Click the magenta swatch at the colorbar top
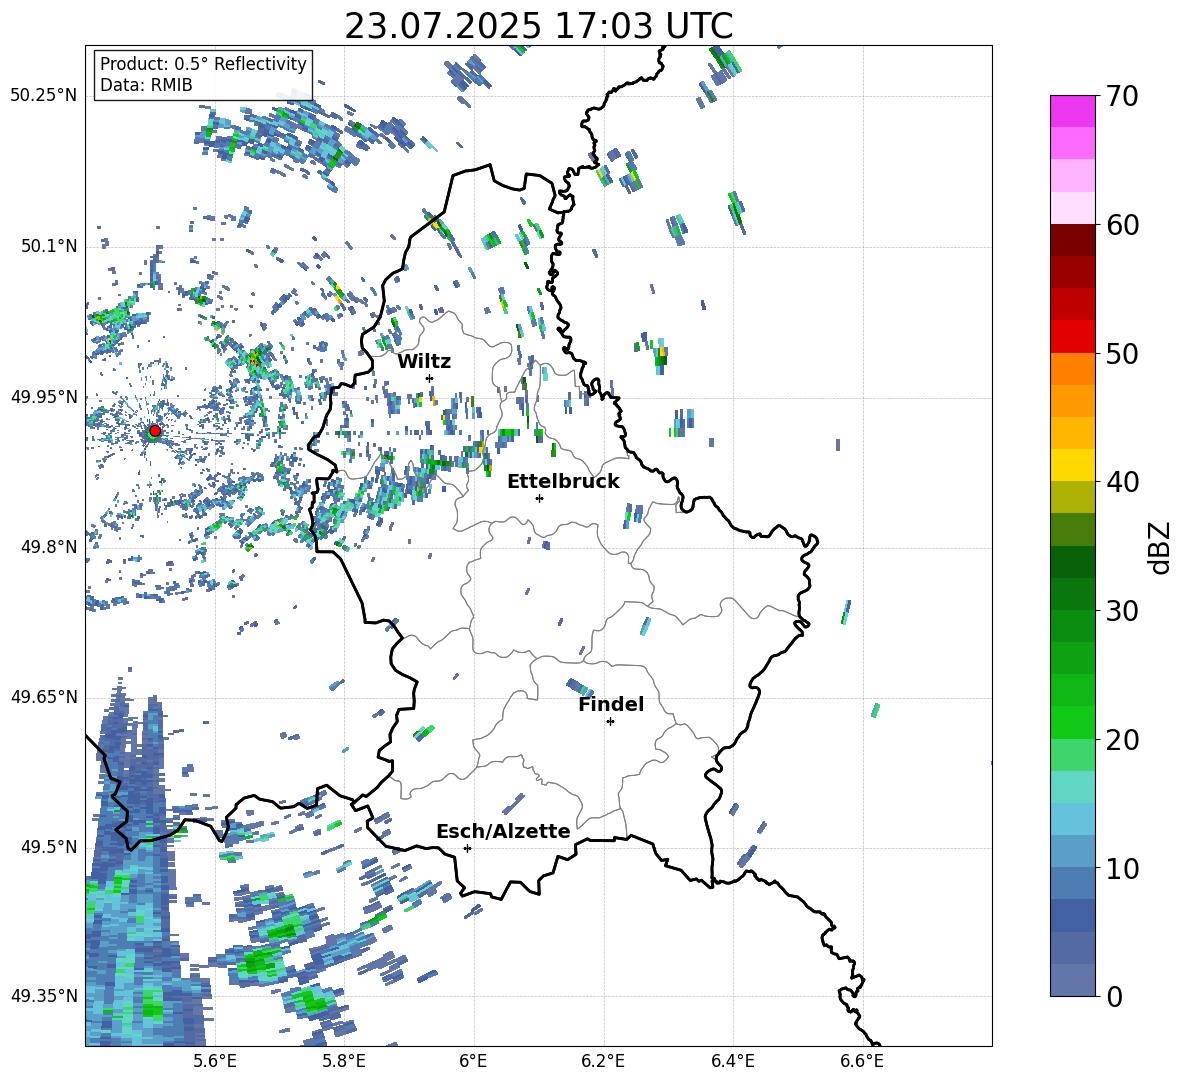 pyautogui.click(x=1072, y=111)
